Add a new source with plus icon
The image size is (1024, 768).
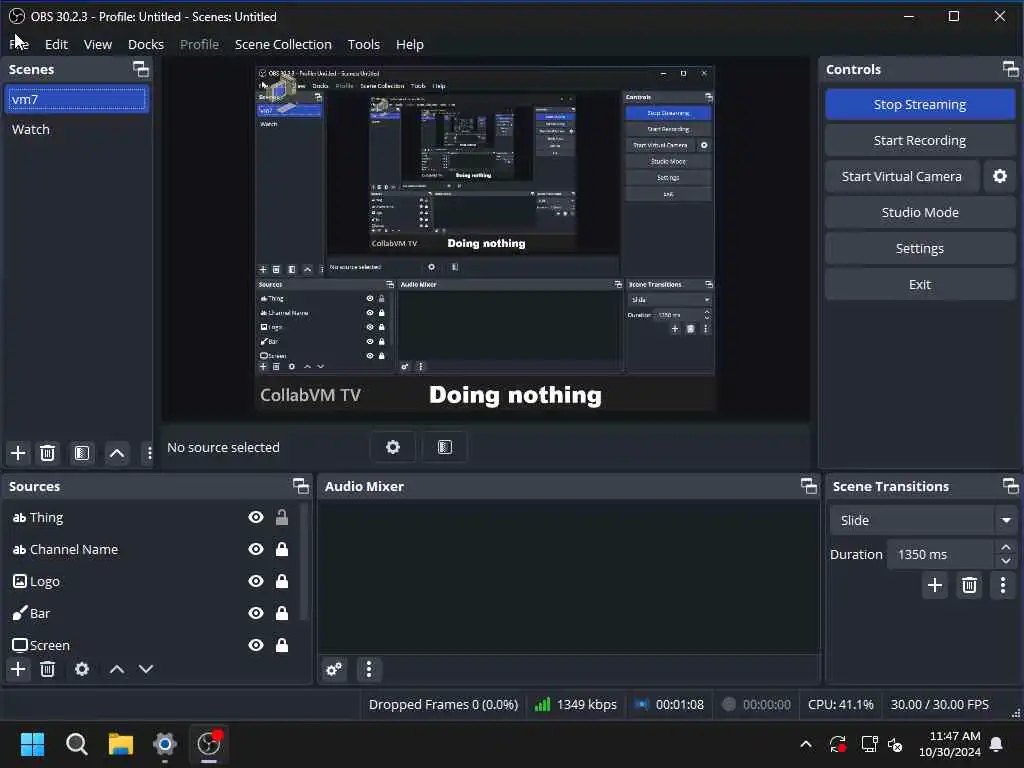pos(18,669)
